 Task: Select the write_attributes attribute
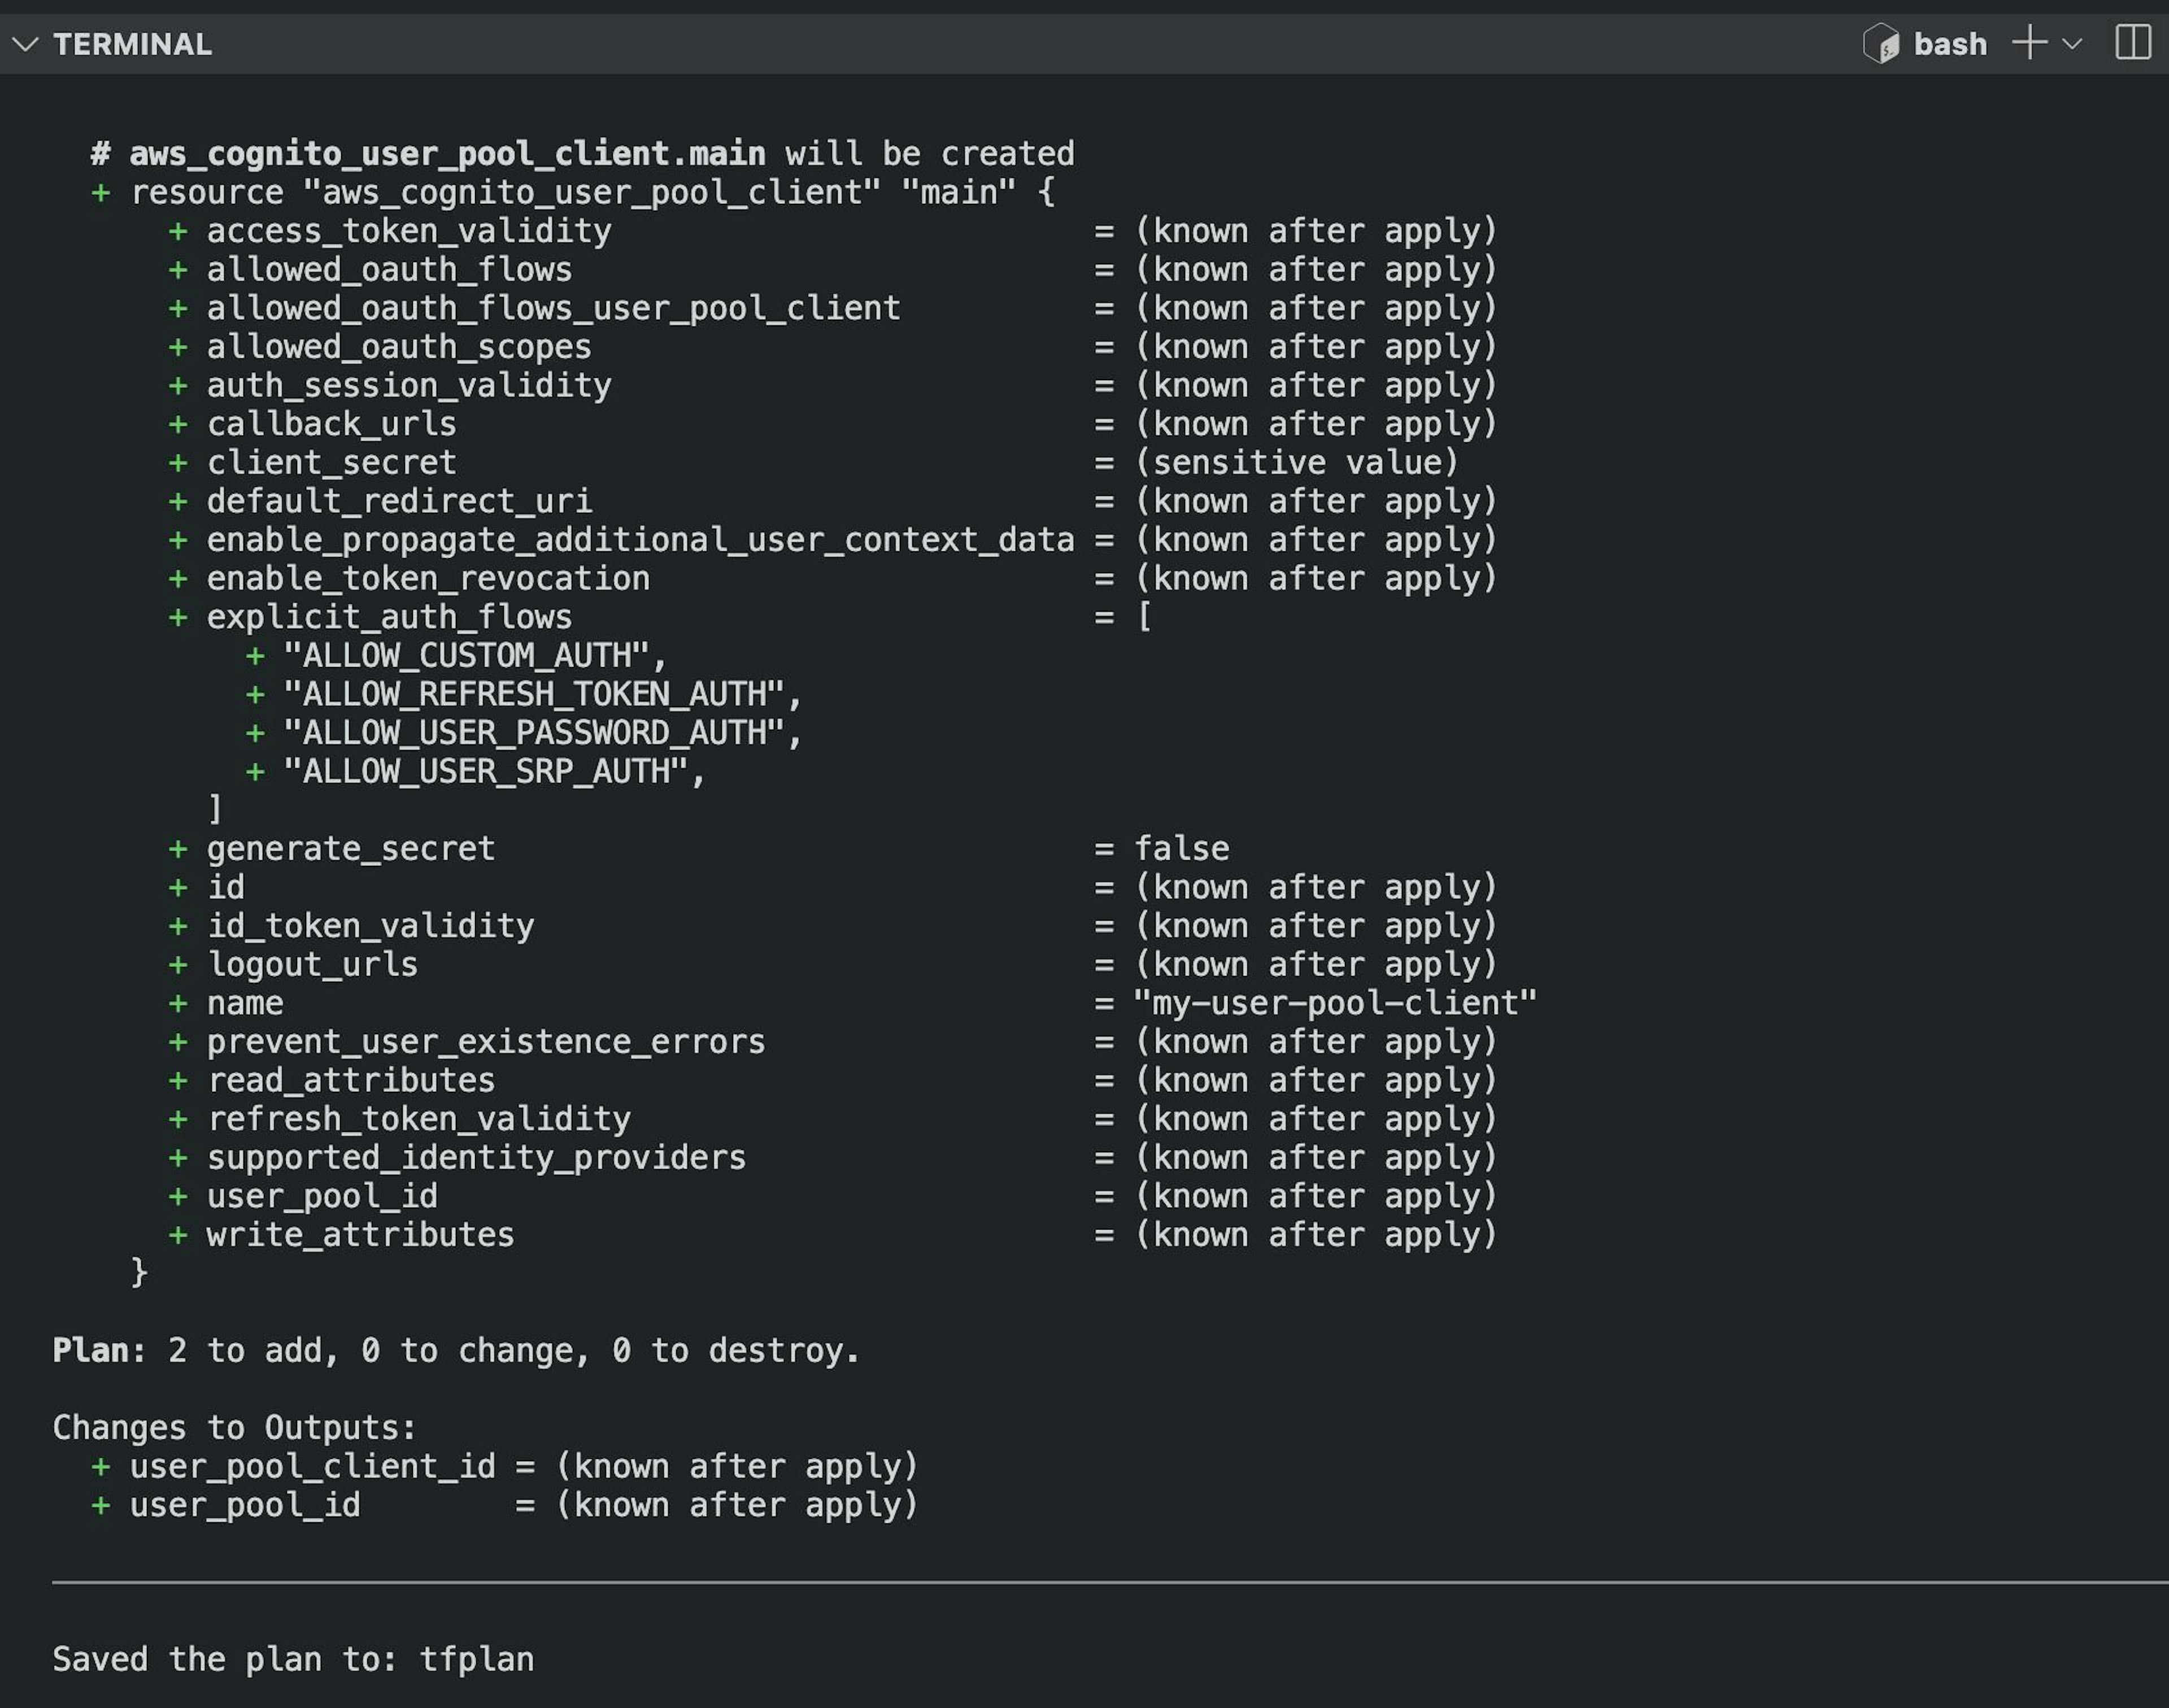360,1235
